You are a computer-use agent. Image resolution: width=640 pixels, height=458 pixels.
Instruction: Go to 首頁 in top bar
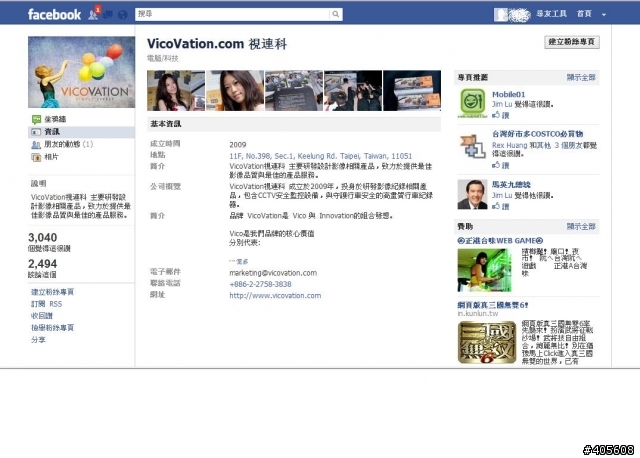coord(584,14)
